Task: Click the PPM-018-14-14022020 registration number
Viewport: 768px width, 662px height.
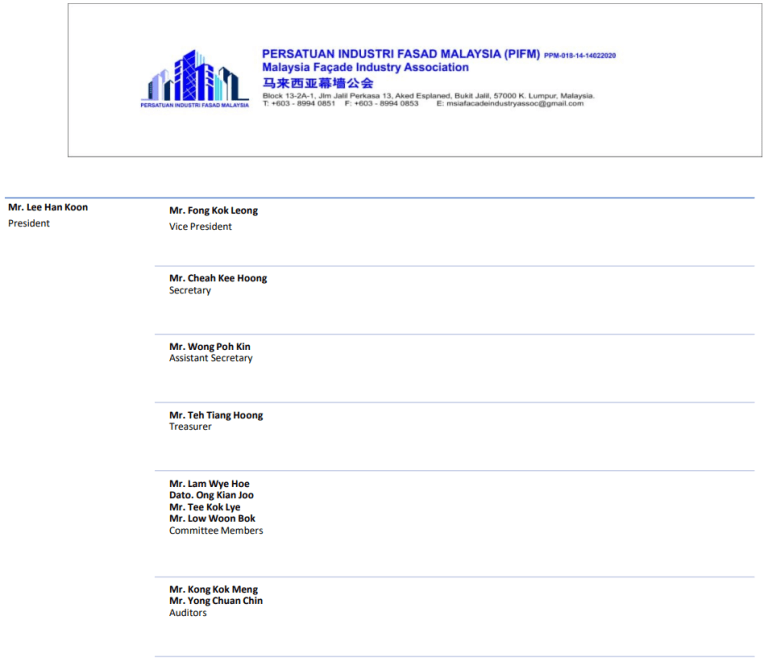Action: (580, 56)
